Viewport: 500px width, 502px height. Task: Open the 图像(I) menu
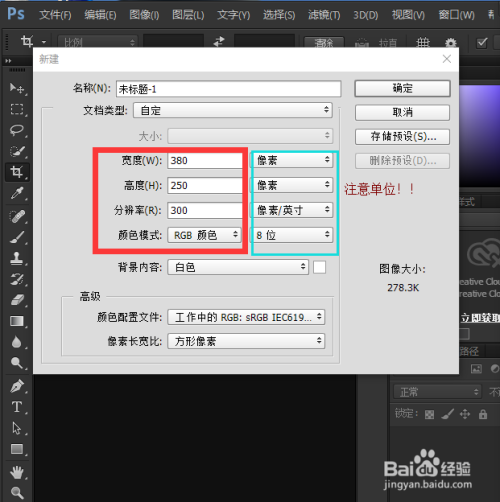pos(144,15)
